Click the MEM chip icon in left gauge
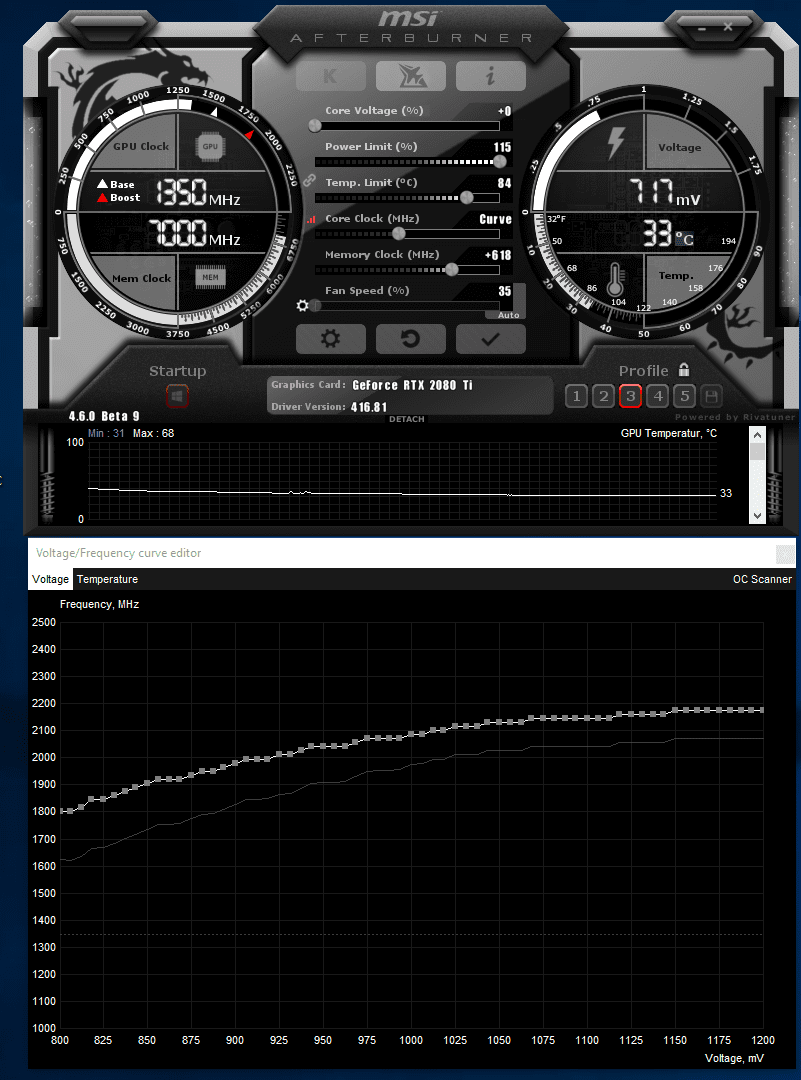801x1080 pixels. click(210, 277)
